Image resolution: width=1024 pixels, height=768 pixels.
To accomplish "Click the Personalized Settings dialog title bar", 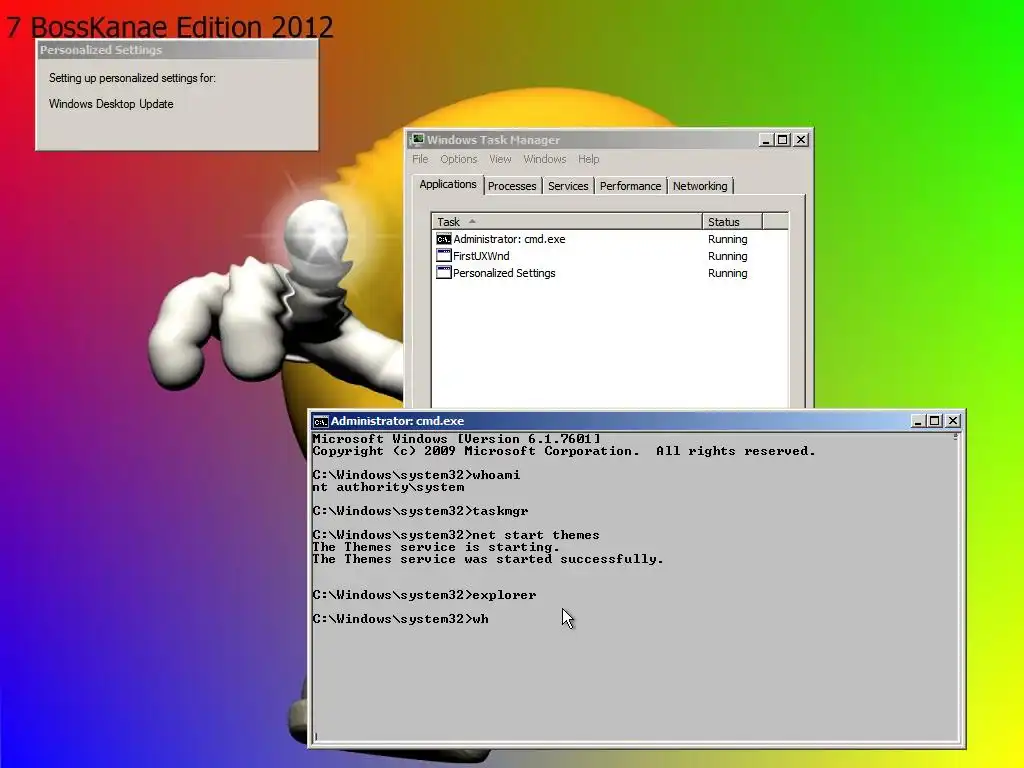I will pos(177,50).
